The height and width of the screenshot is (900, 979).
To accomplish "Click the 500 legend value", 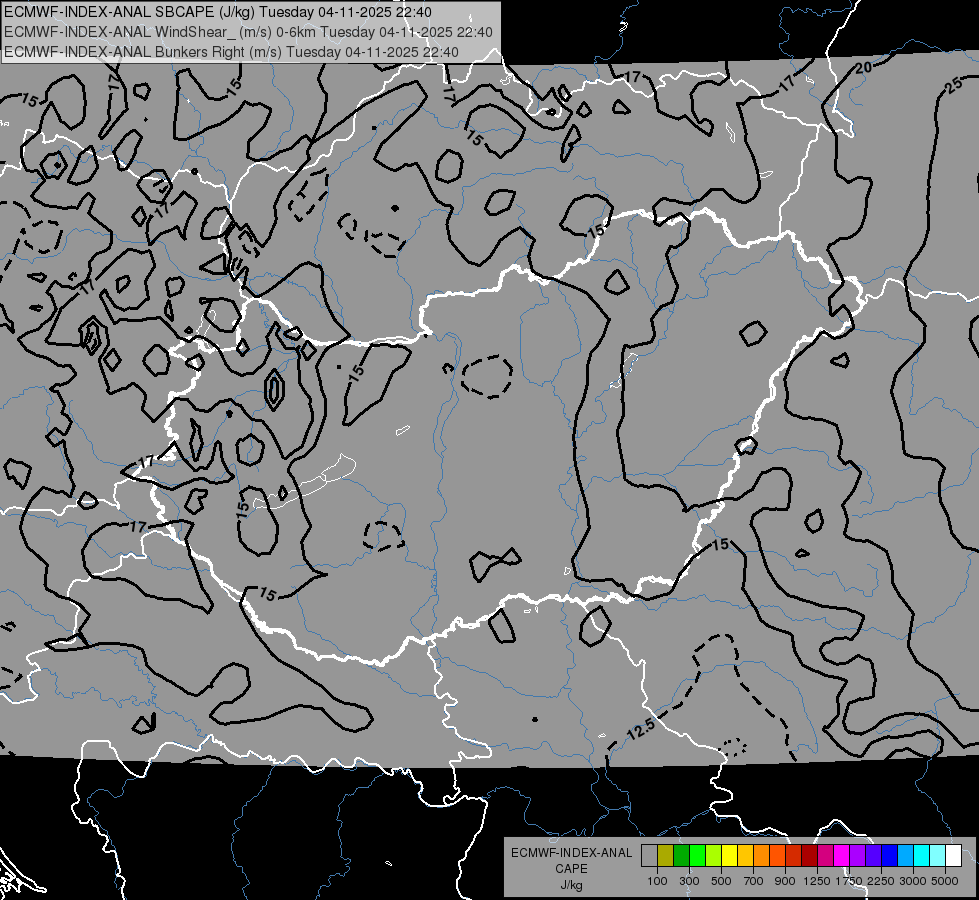I will point(721,881).
